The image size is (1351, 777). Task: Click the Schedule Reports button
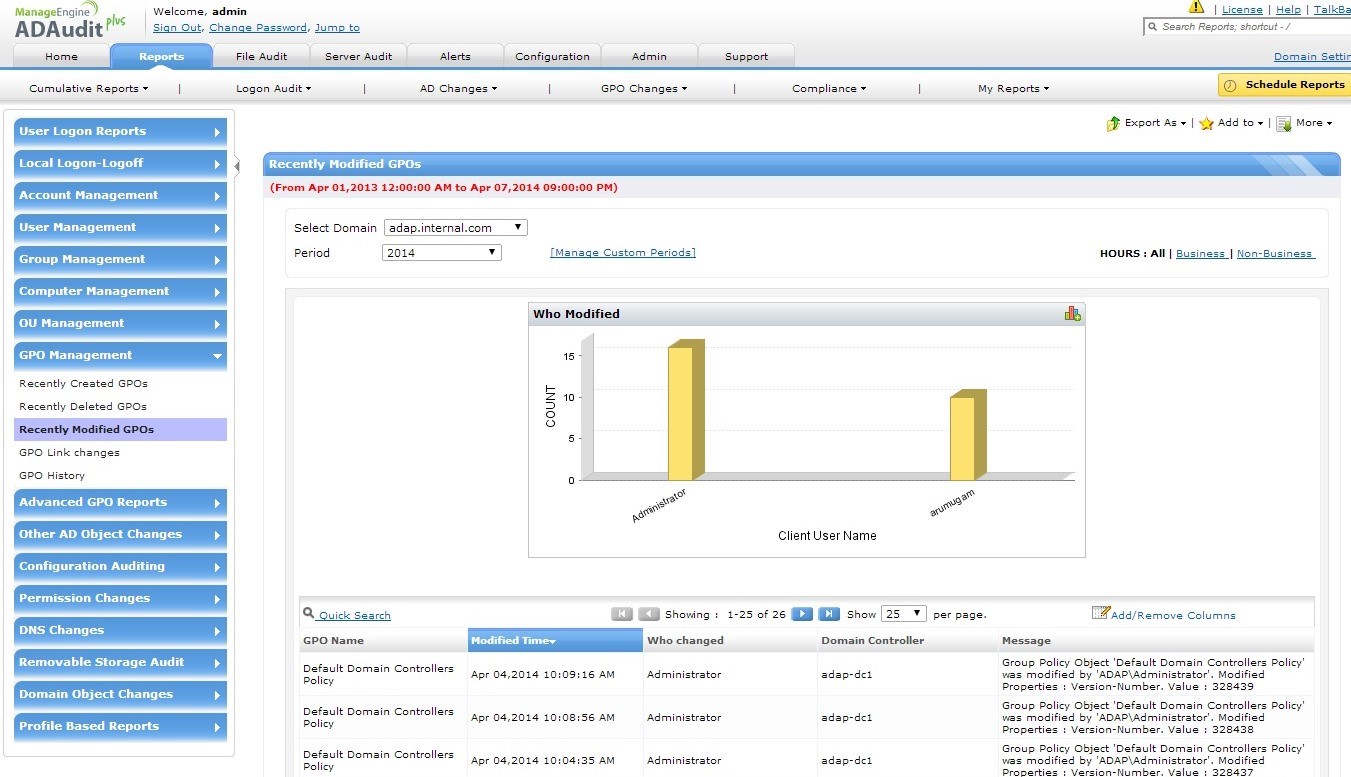click(1284, 85)
